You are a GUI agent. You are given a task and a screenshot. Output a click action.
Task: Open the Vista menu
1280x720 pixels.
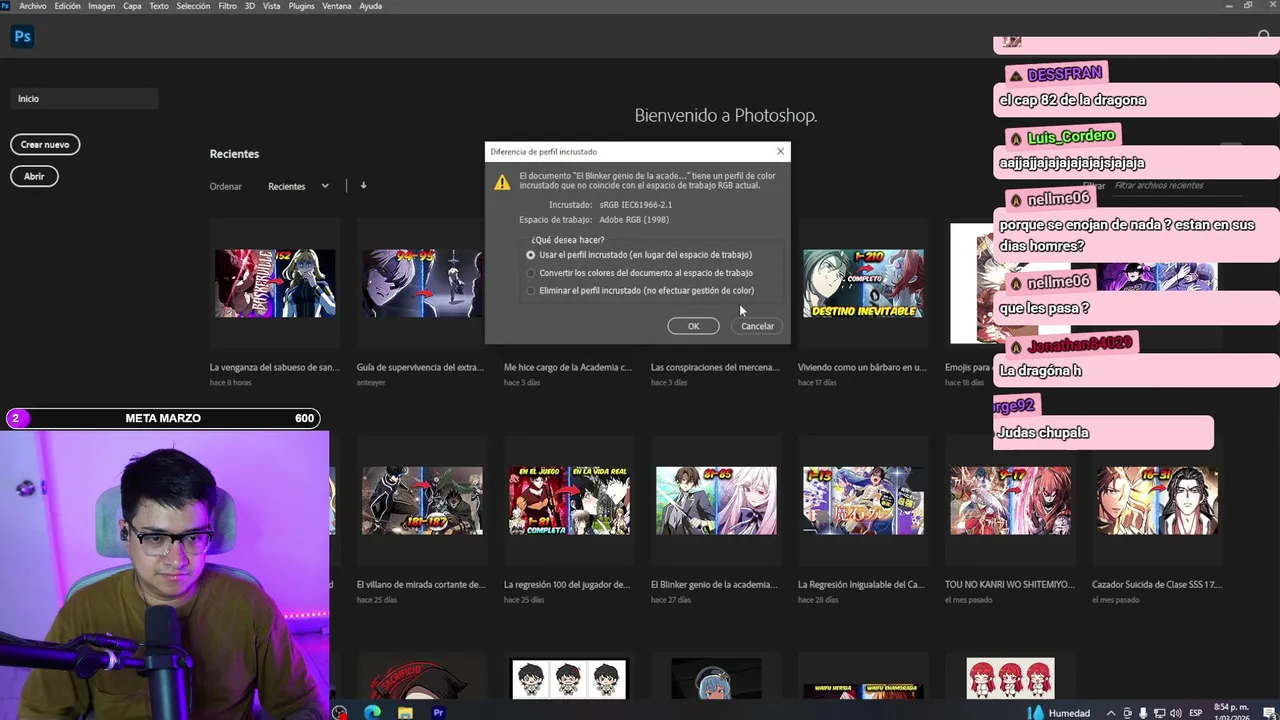pyautogui.click(x=271, y=6)
